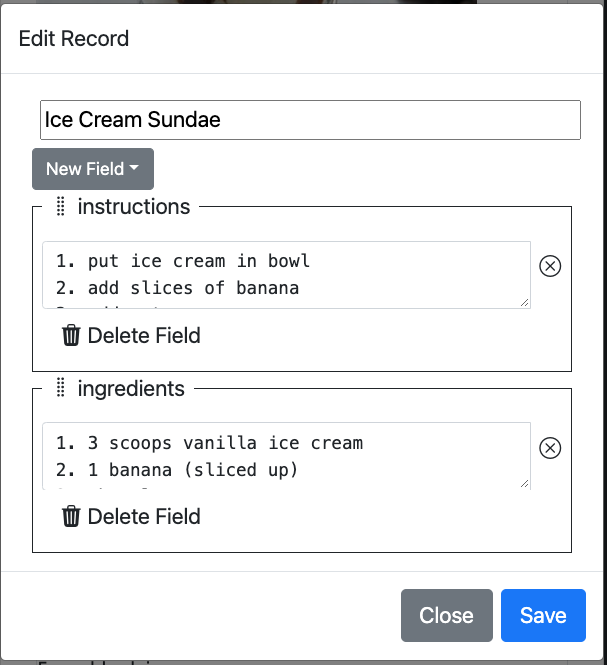Open the New Field dropdown
This screenshot has width=607, height=665.
93,169
